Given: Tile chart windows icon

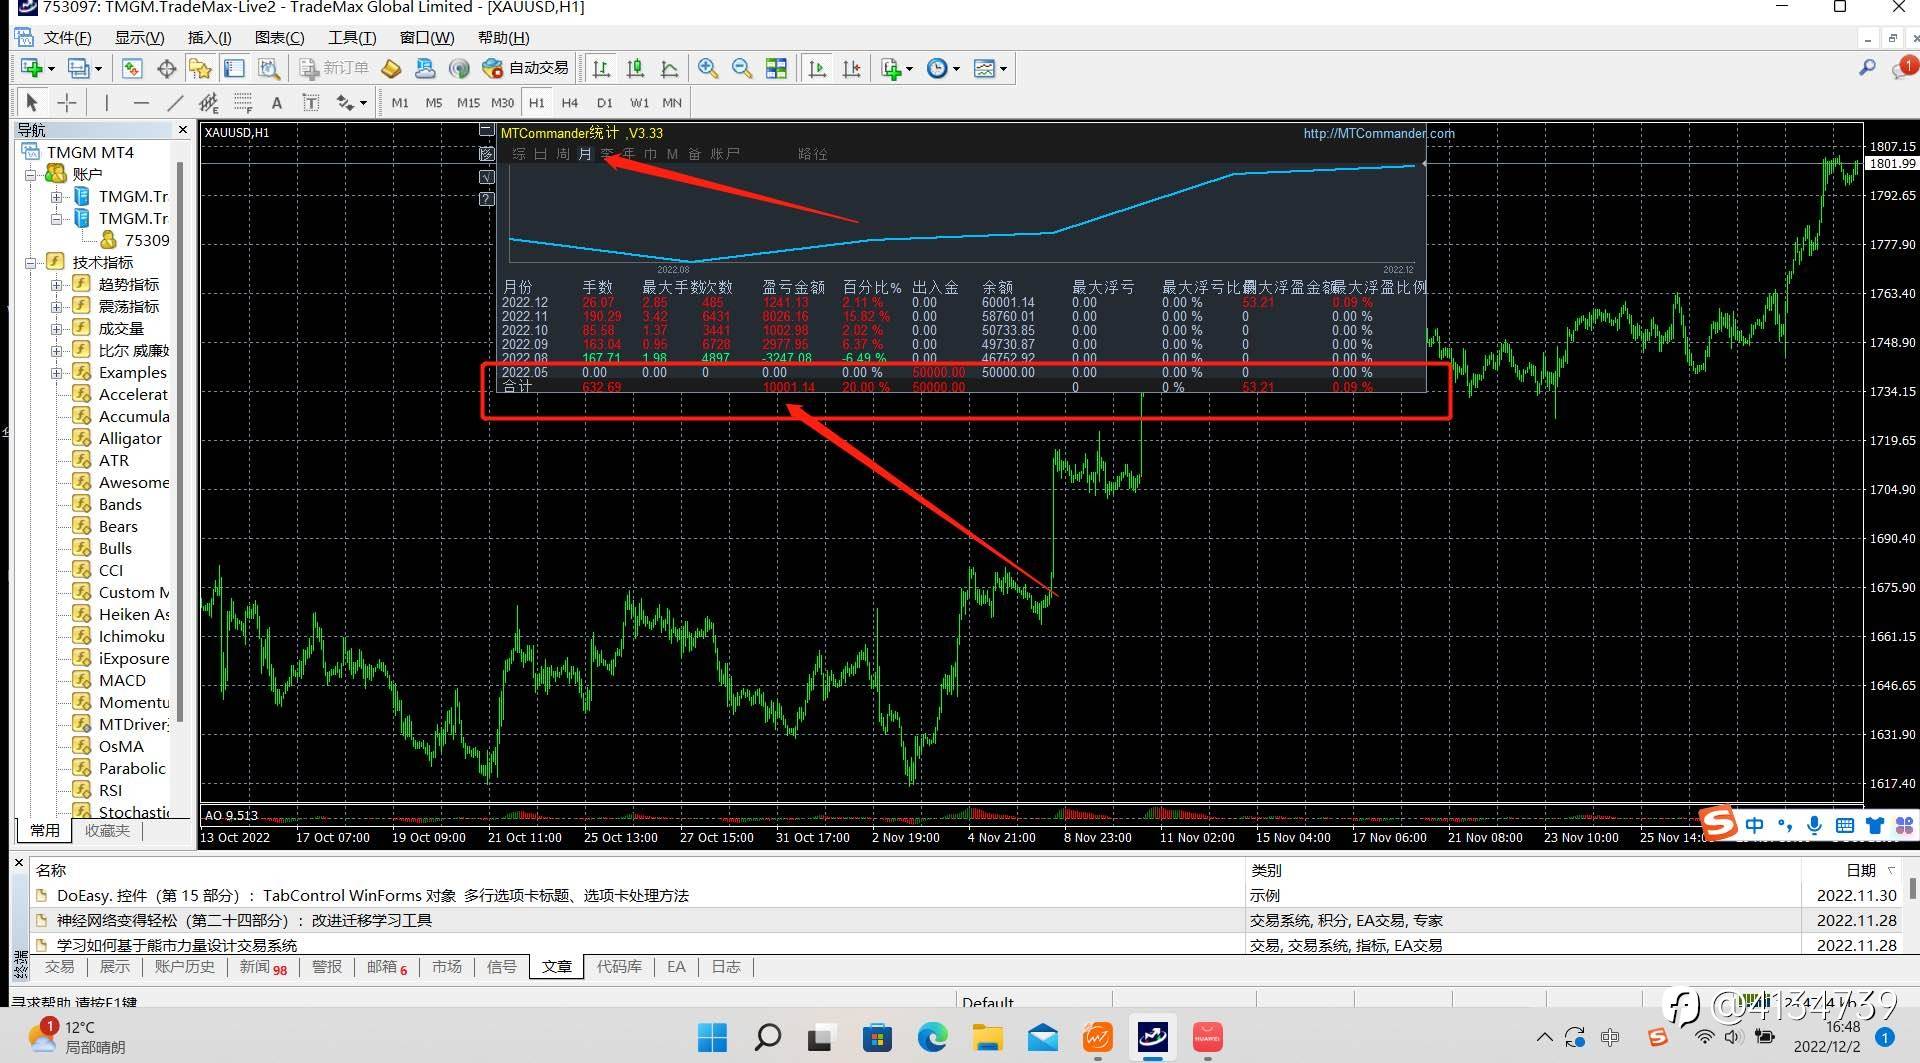Looking at the screenshot, I should (x=776, y=68).
